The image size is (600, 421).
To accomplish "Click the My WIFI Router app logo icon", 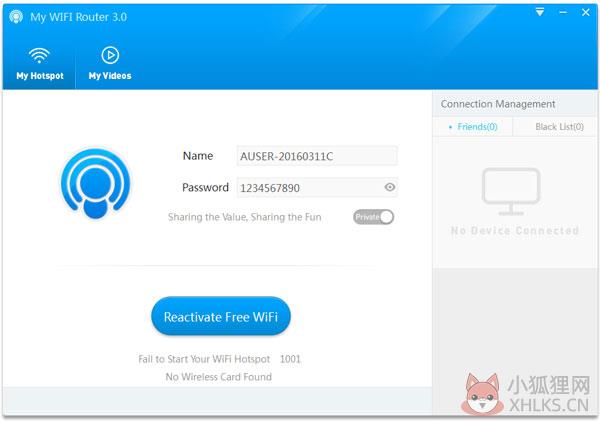I will tap(16, 17).
